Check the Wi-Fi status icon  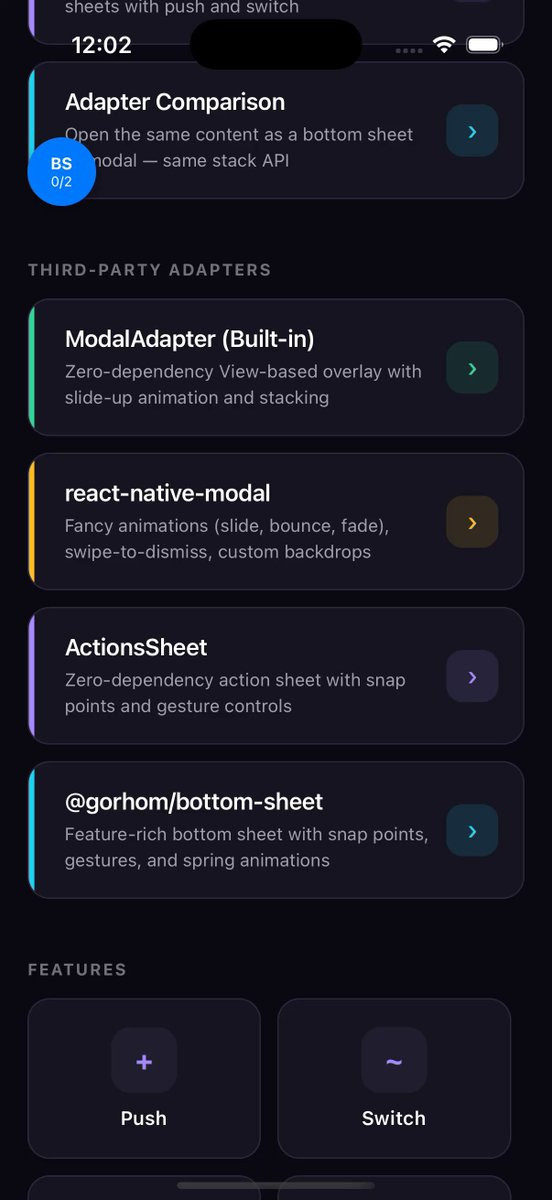tap(444, 45)
